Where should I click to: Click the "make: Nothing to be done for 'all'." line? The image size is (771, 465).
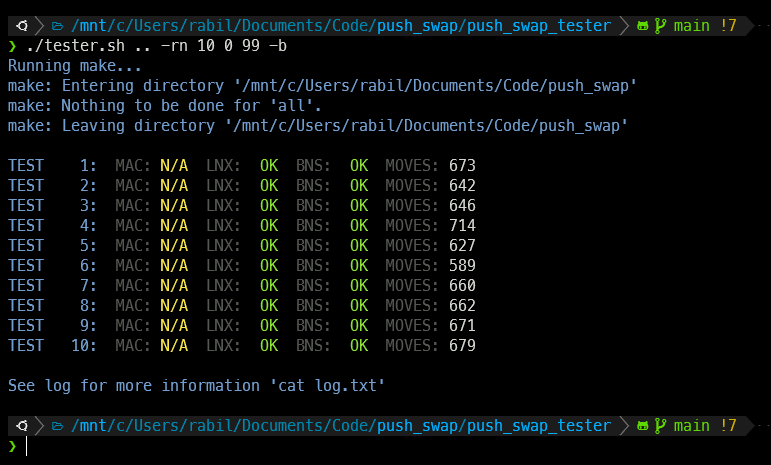[x=165, y=106]
